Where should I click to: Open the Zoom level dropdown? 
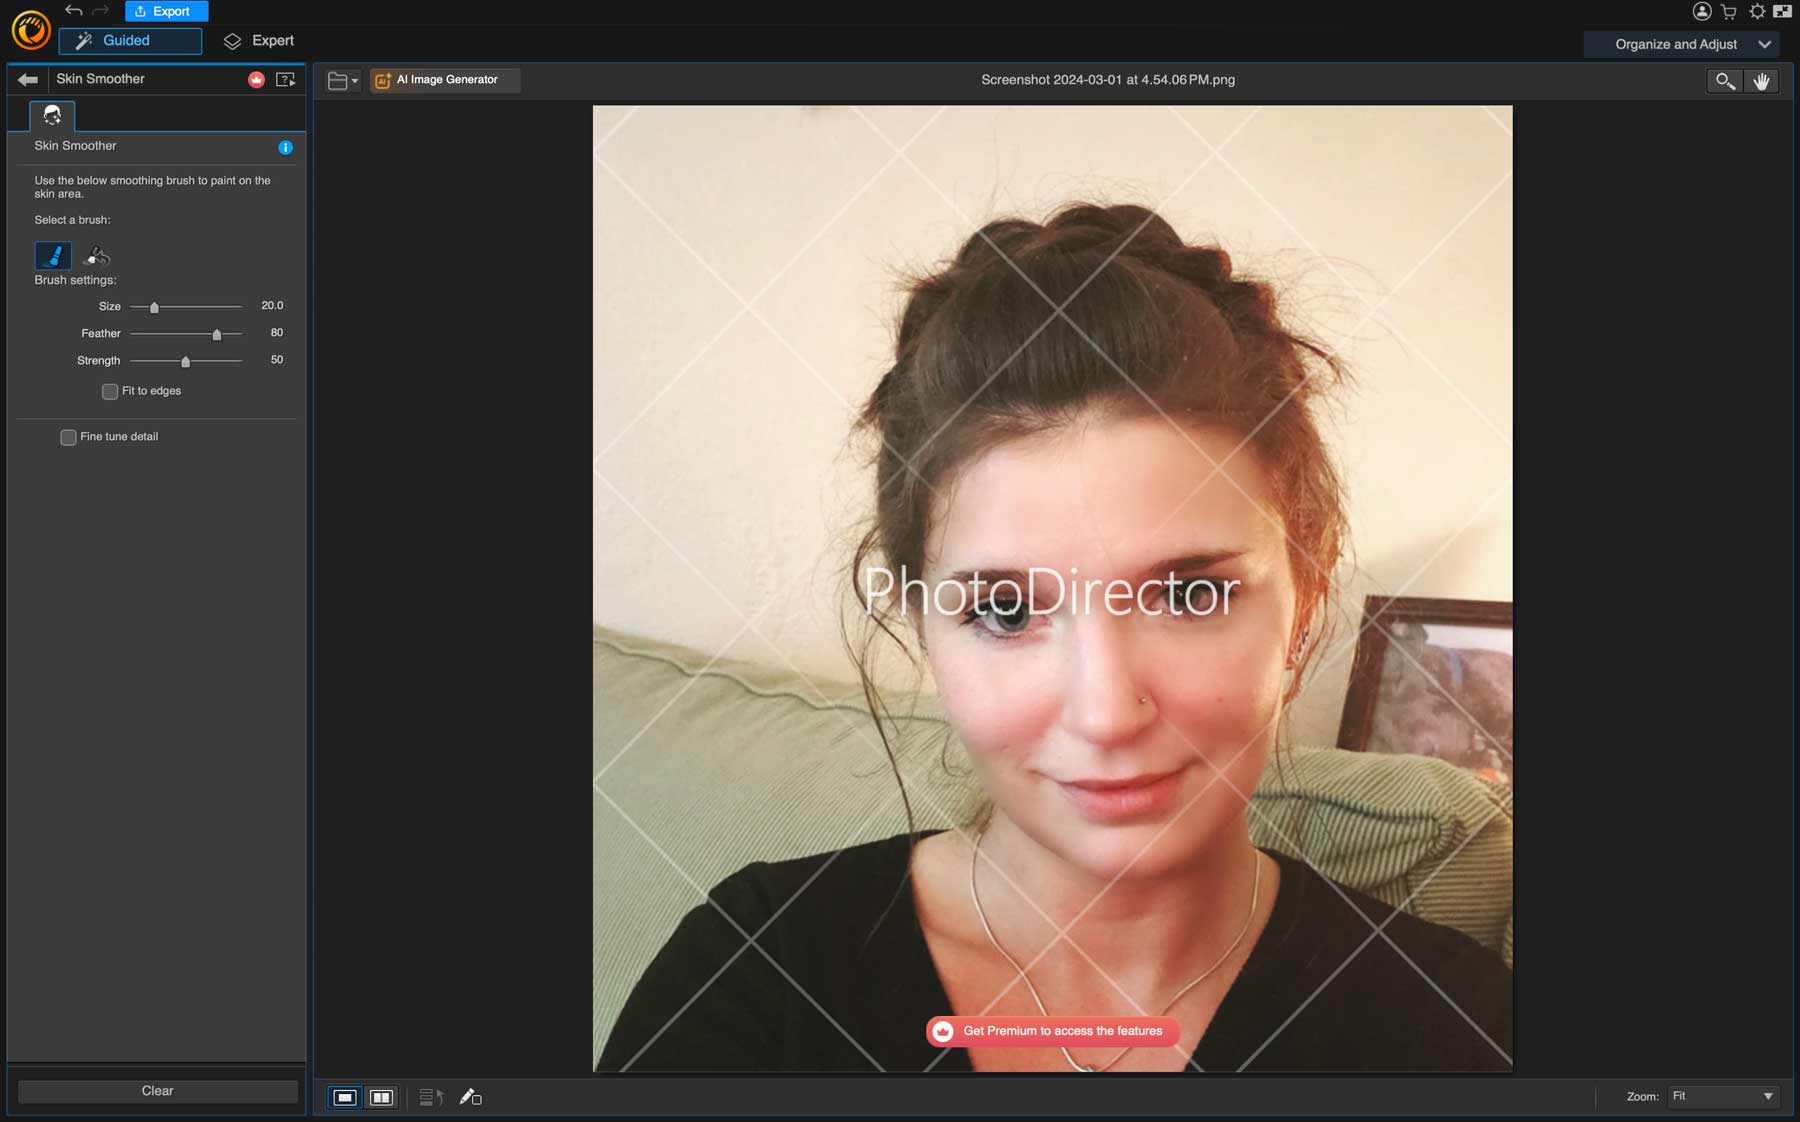pyautogui.click(x=1722, y=1096)
